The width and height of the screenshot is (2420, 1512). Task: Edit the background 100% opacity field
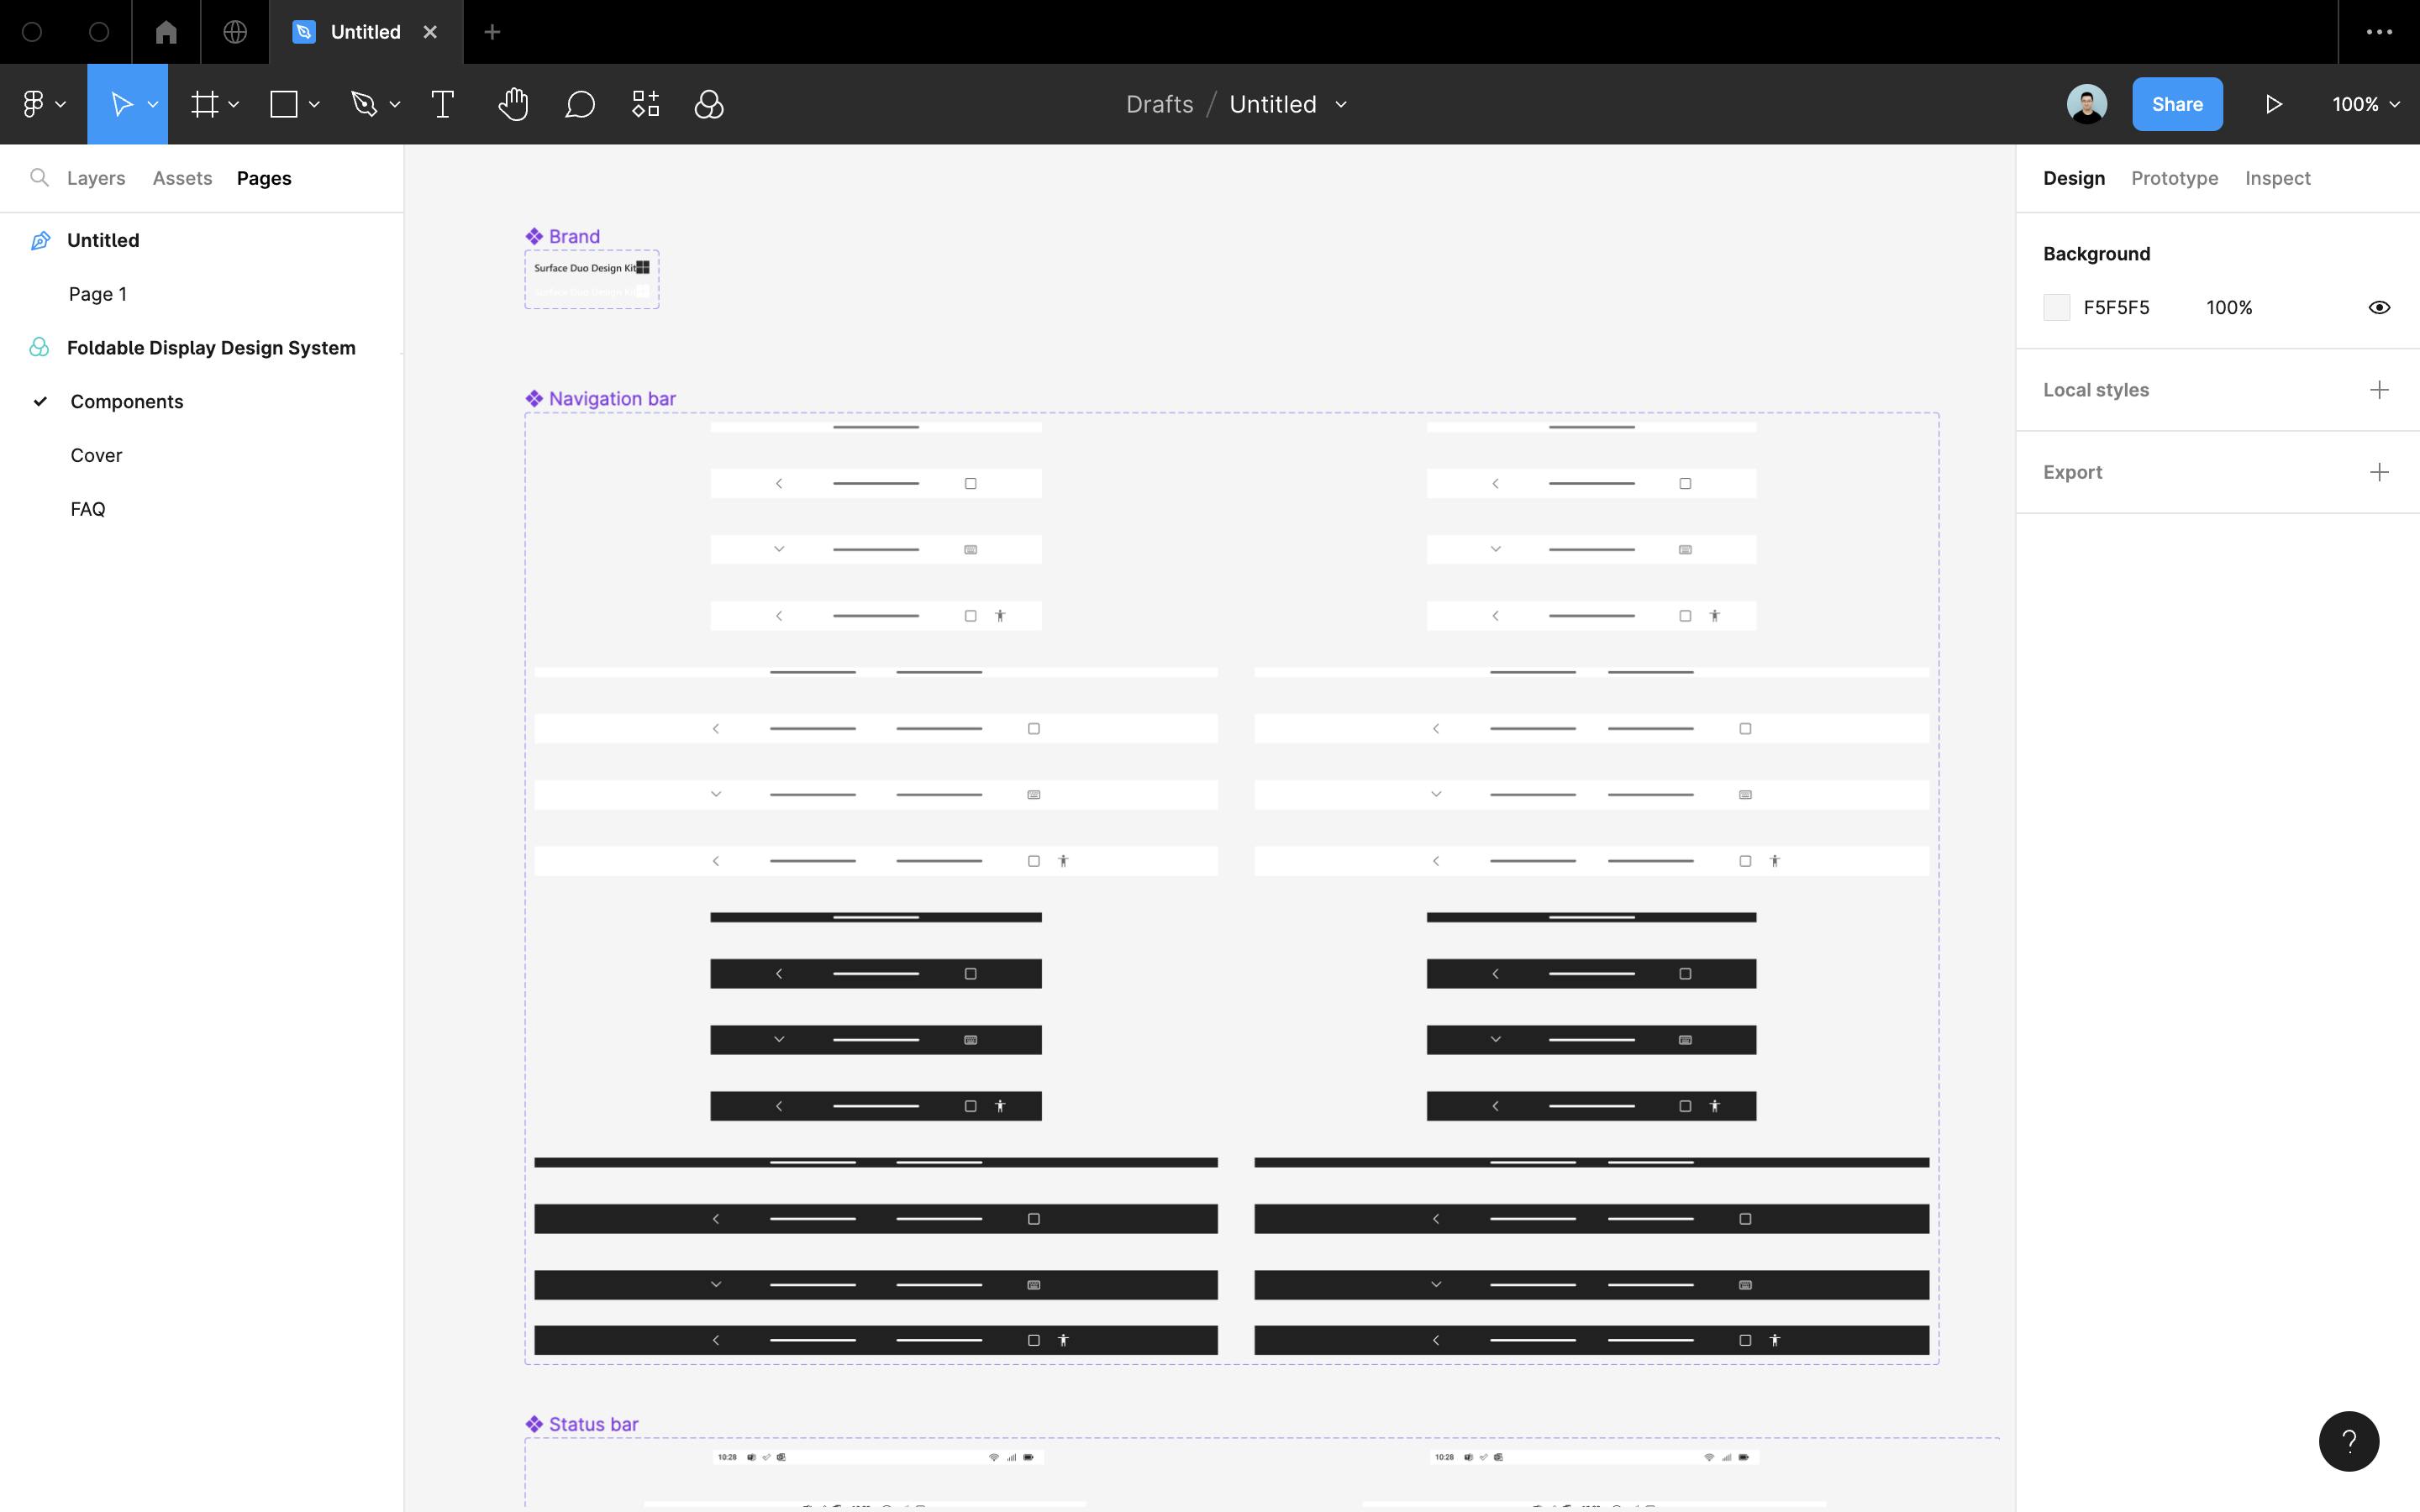(2229, 307)
